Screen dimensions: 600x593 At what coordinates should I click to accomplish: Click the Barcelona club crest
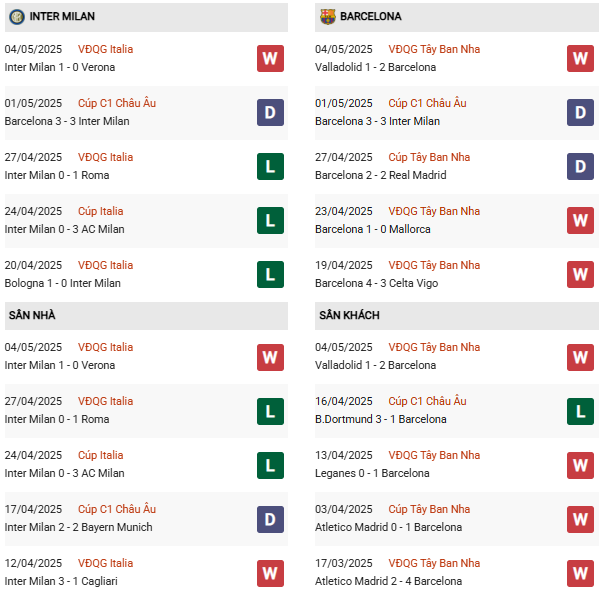tap(328, 16)
